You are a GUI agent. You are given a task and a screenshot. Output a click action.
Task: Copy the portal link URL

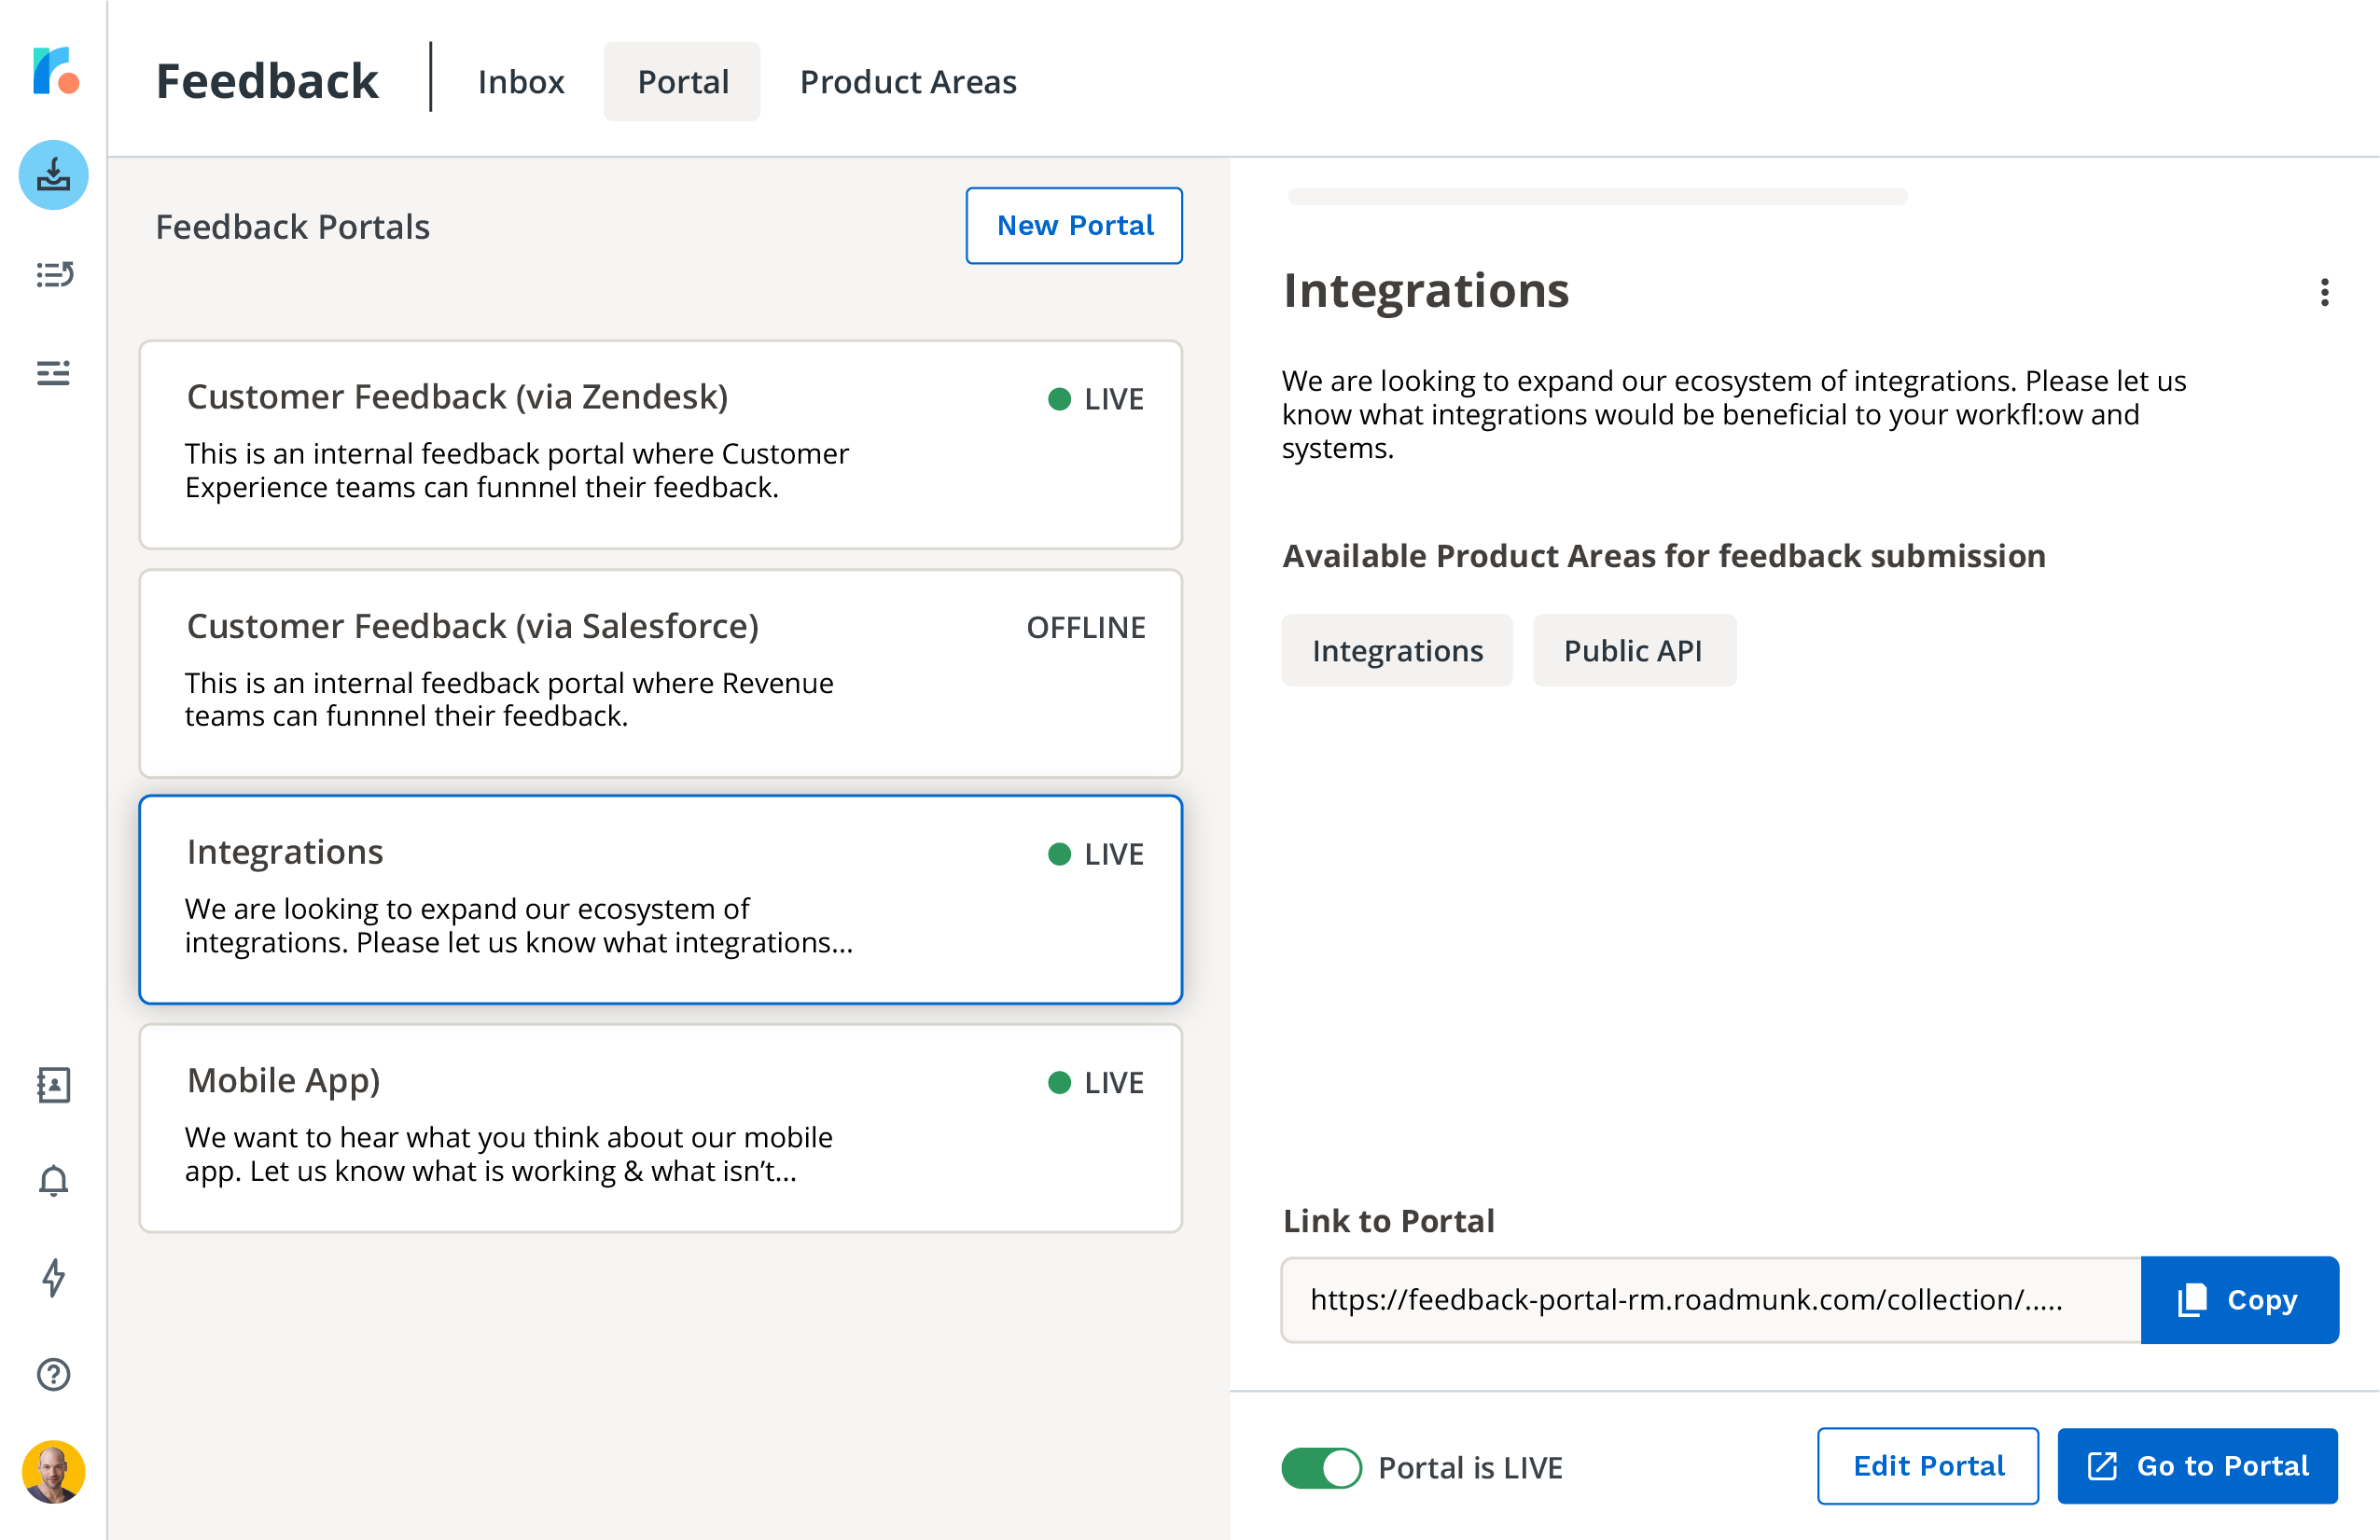click(x=2239, y=1297)
